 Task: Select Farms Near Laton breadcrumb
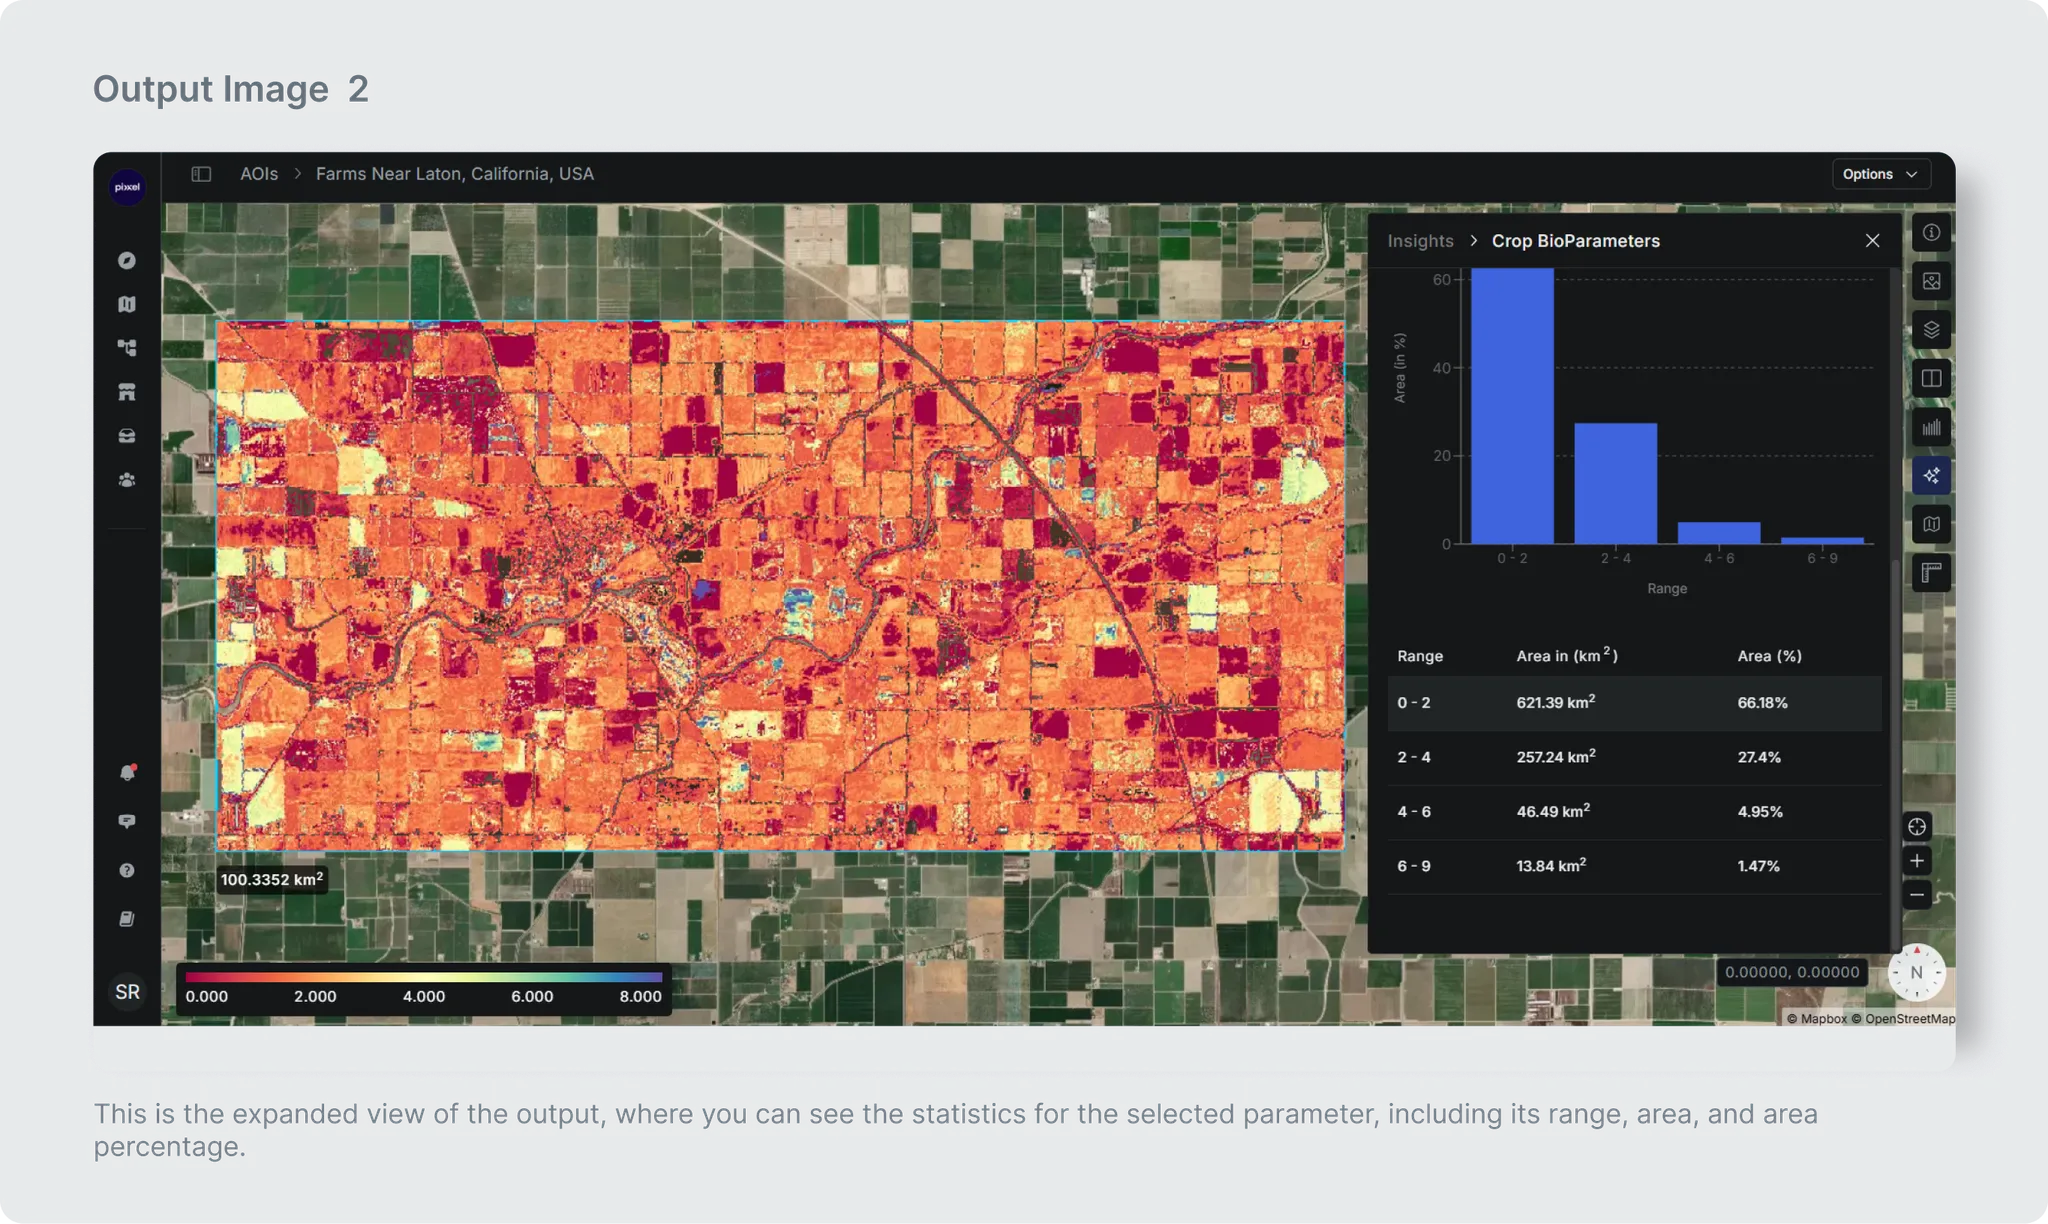455,174
